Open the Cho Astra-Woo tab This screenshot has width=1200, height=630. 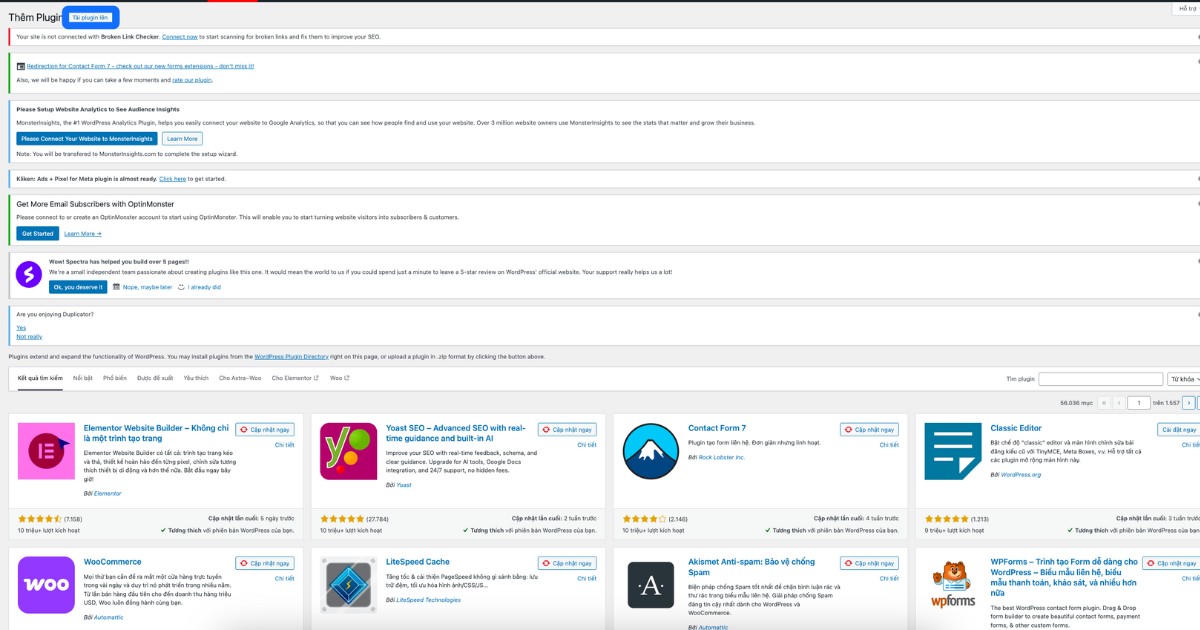[x=240, y=378]
